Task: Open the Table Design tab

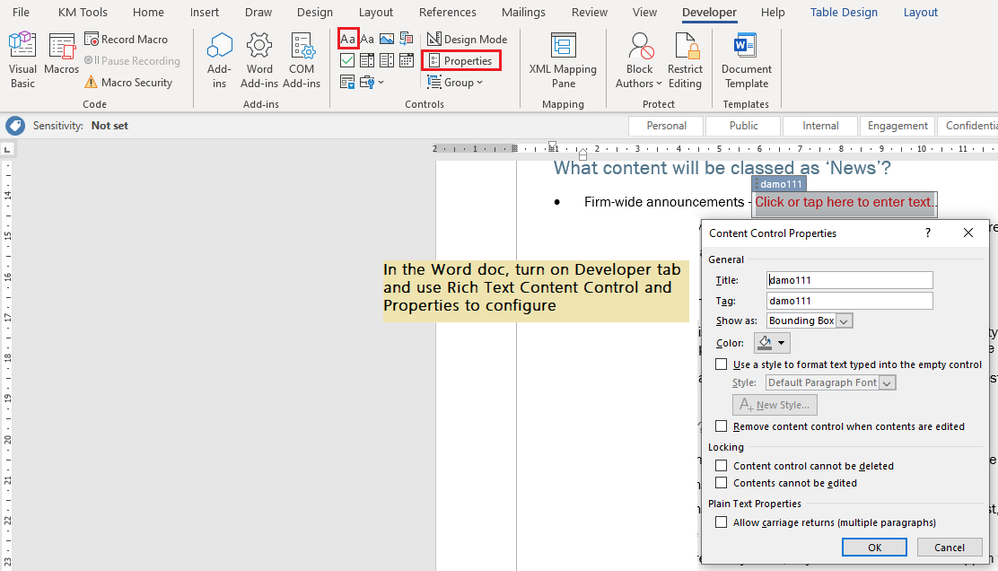Action: (x=844, y=12)
